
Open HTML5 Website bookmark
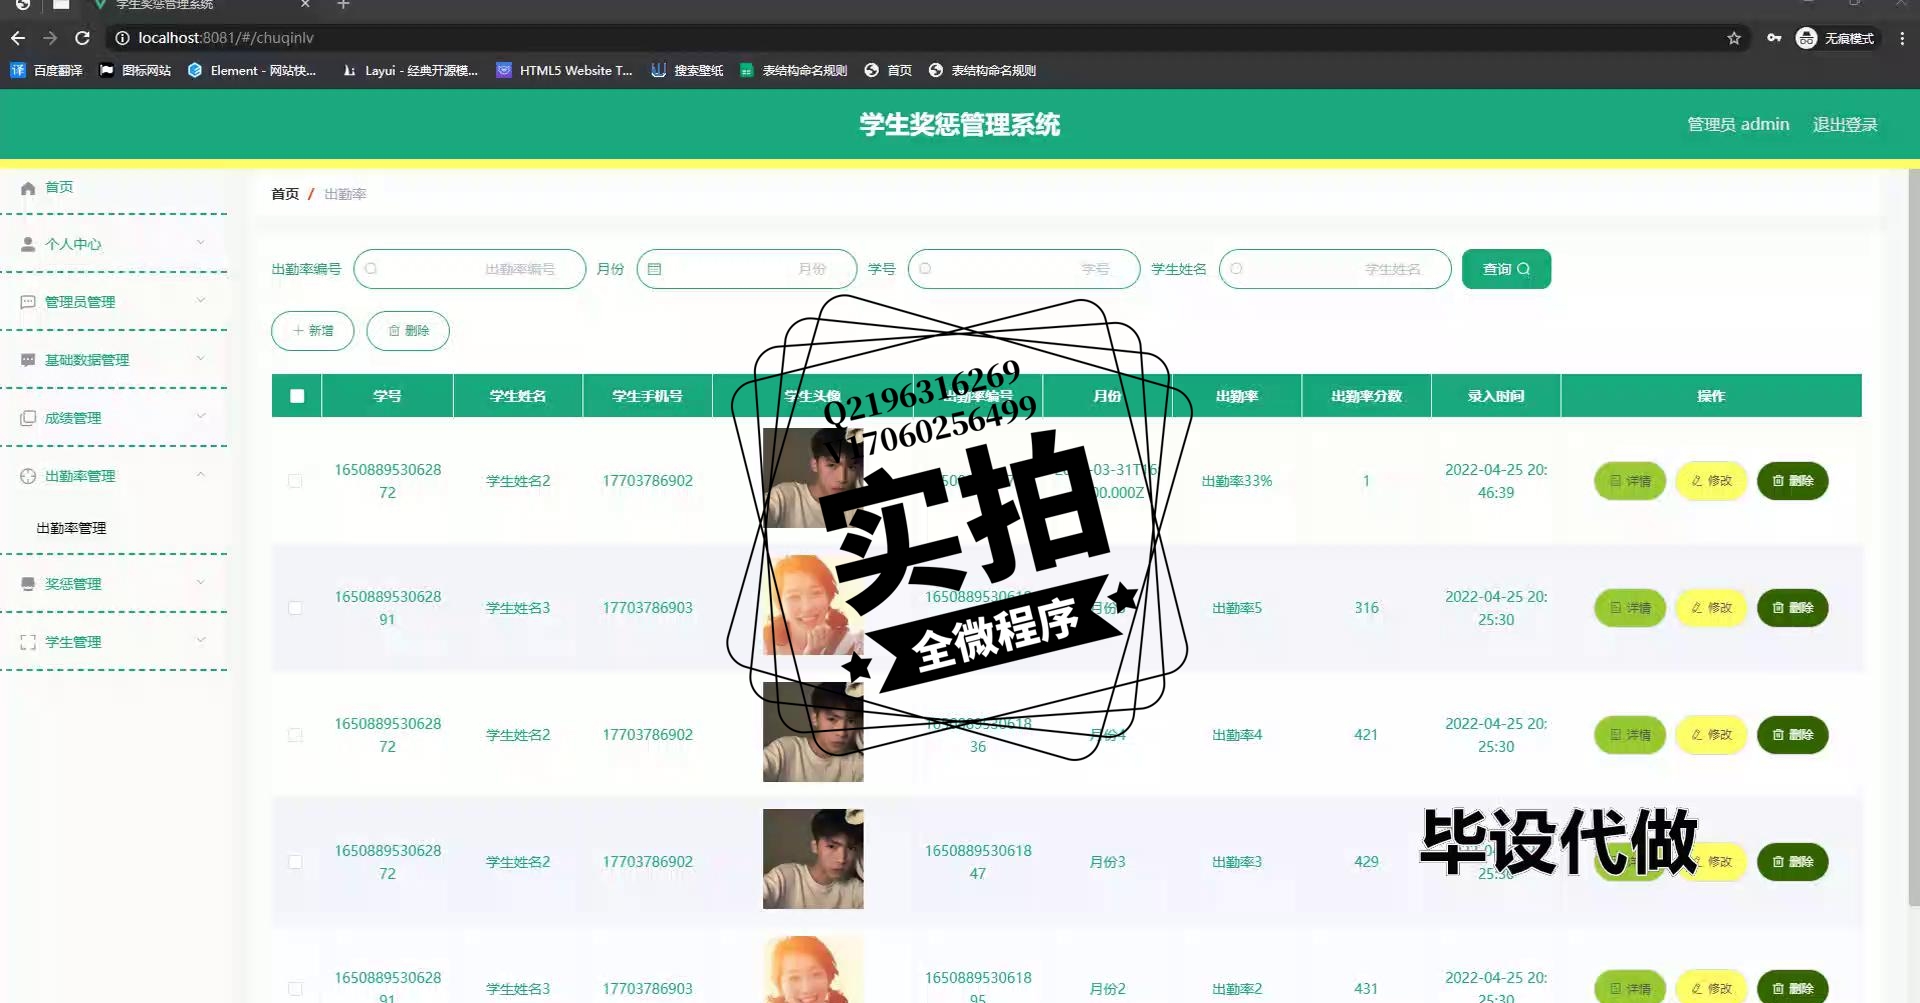[565, 70]
